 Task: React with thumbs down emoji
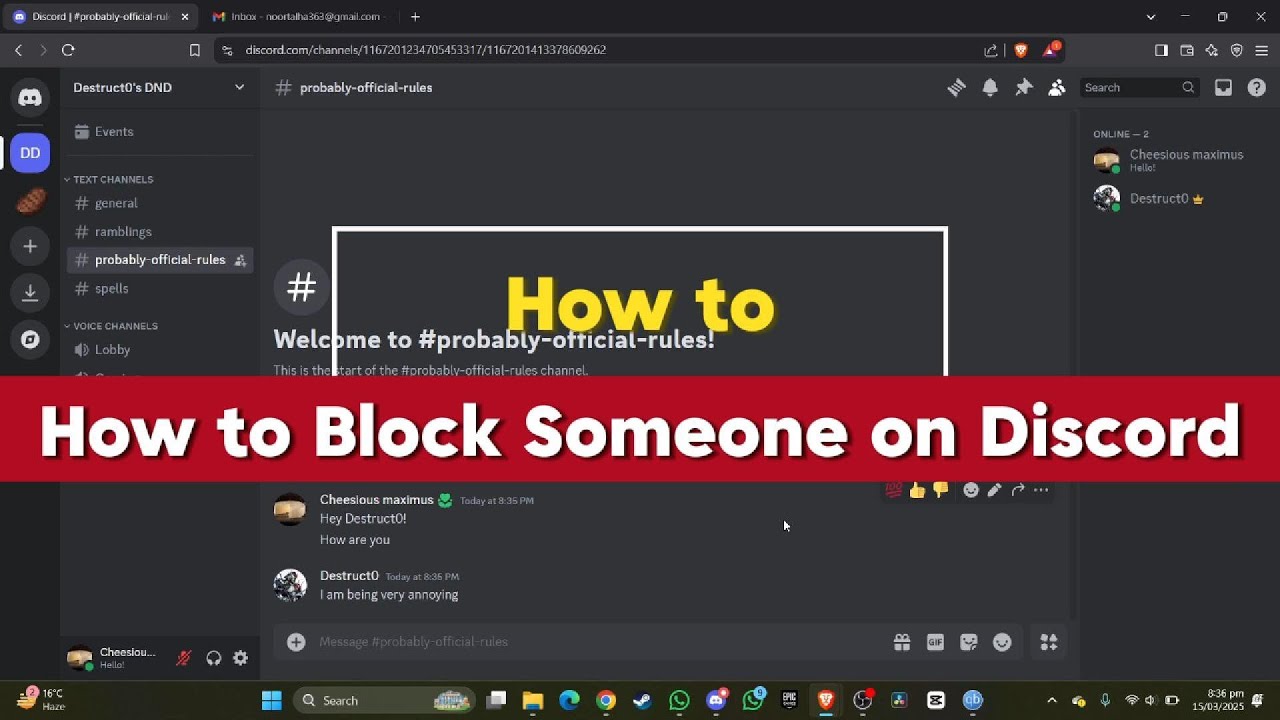click(940, 490)
